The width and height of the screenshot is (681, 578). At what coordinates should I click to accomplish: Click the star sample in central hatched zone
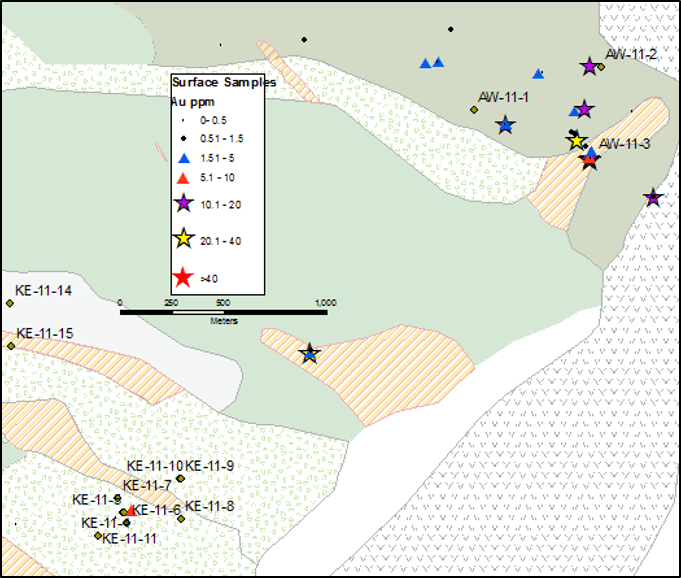coord(309,353)
